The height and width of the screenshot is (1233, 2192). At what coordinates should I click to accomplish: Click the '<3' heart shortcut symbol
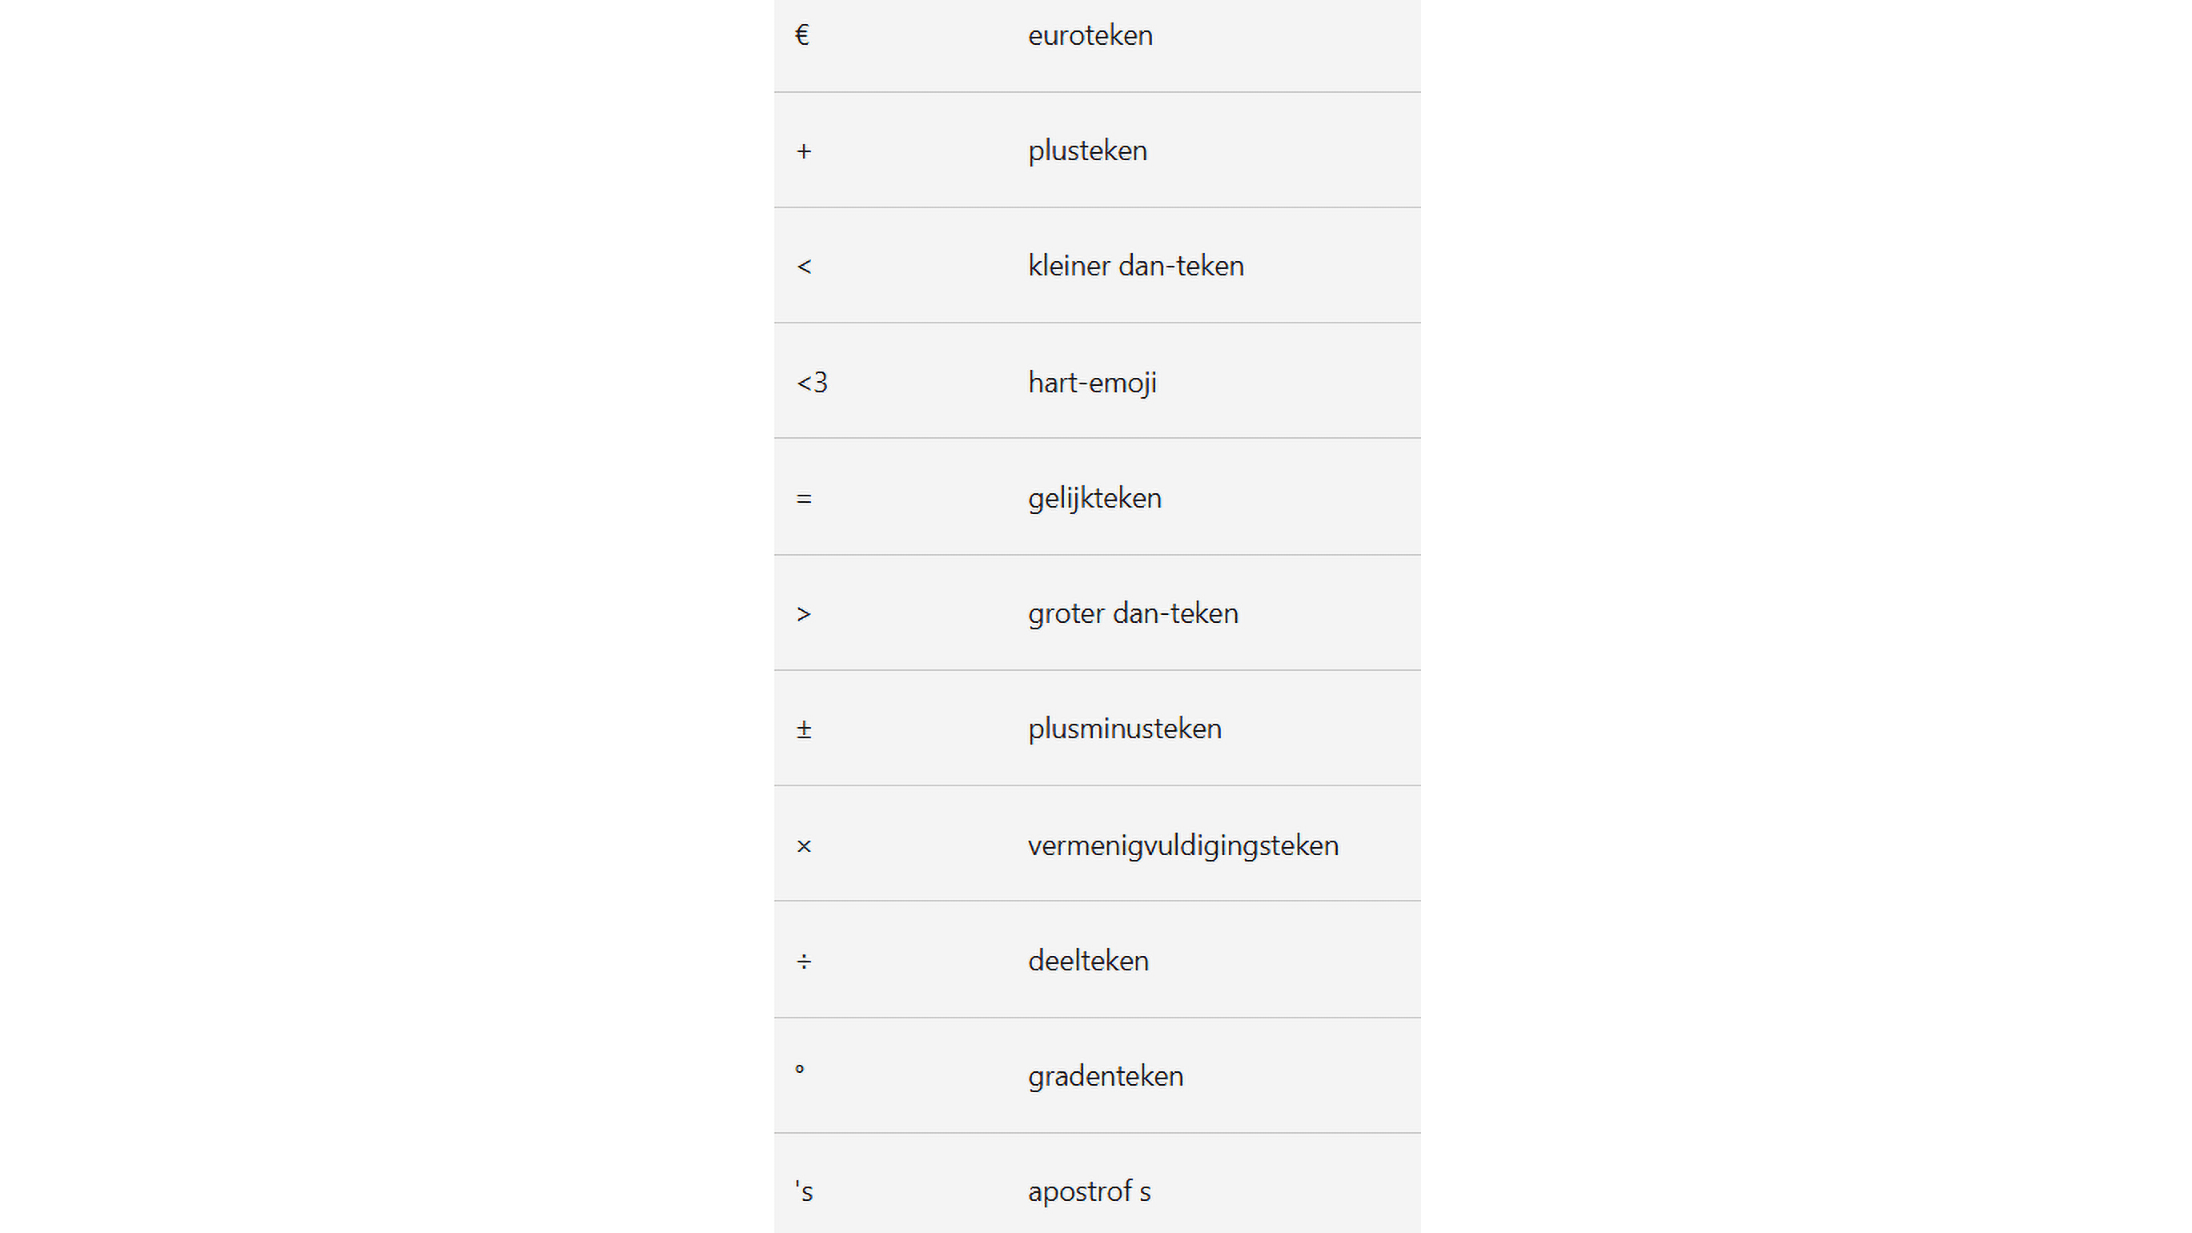(812, 383)
